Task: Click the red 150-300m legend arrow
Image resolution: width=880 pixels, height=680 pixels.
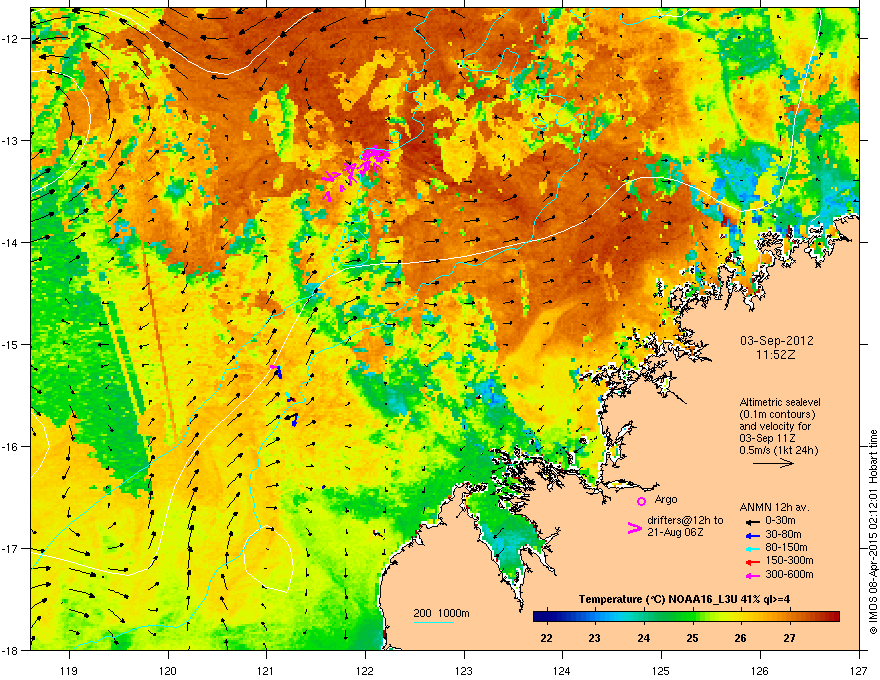Action: click(x=752, y=562)
